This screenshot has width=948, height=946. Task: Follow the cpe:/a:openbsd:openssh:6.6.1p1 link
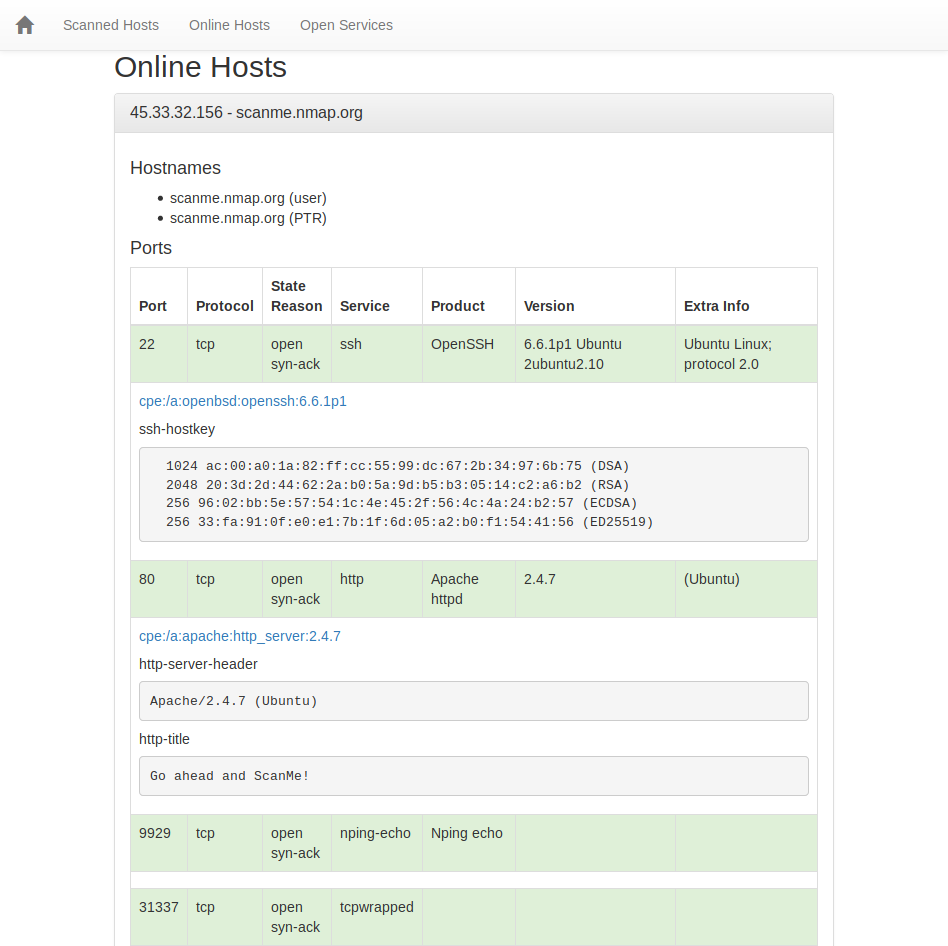tap(240, 400)
